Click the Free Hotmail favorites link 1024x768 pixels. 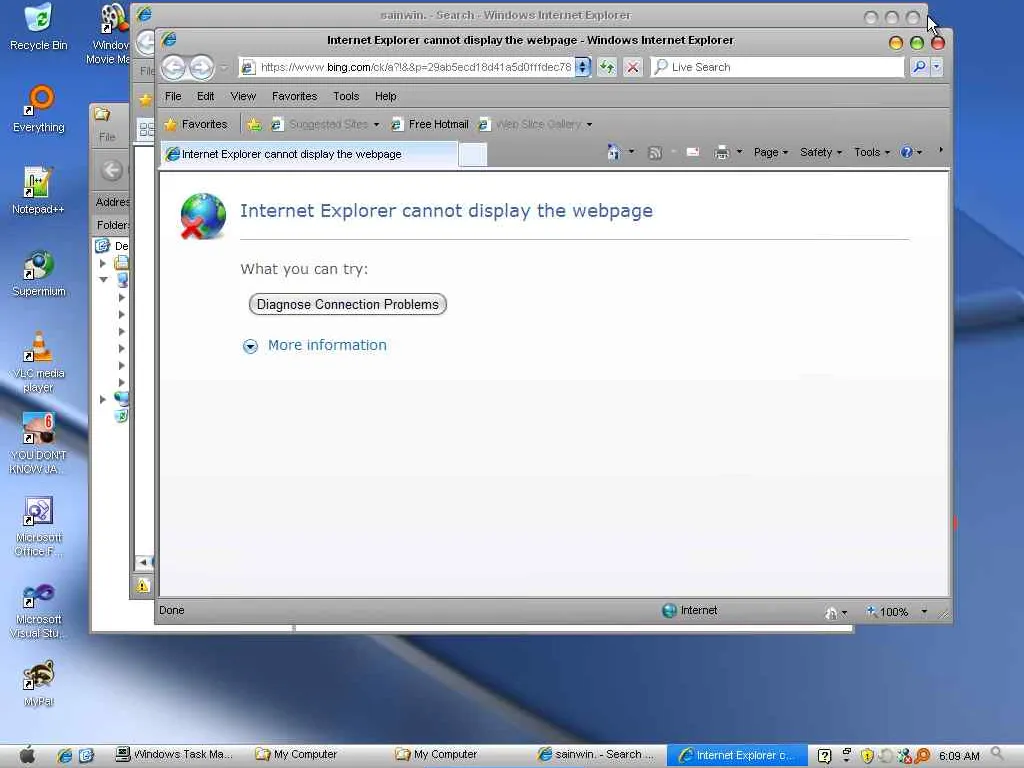click(430, 124)
